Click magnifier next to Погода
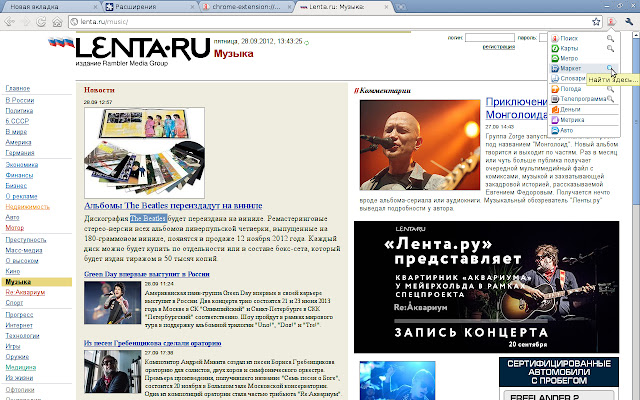 point(610,89)
